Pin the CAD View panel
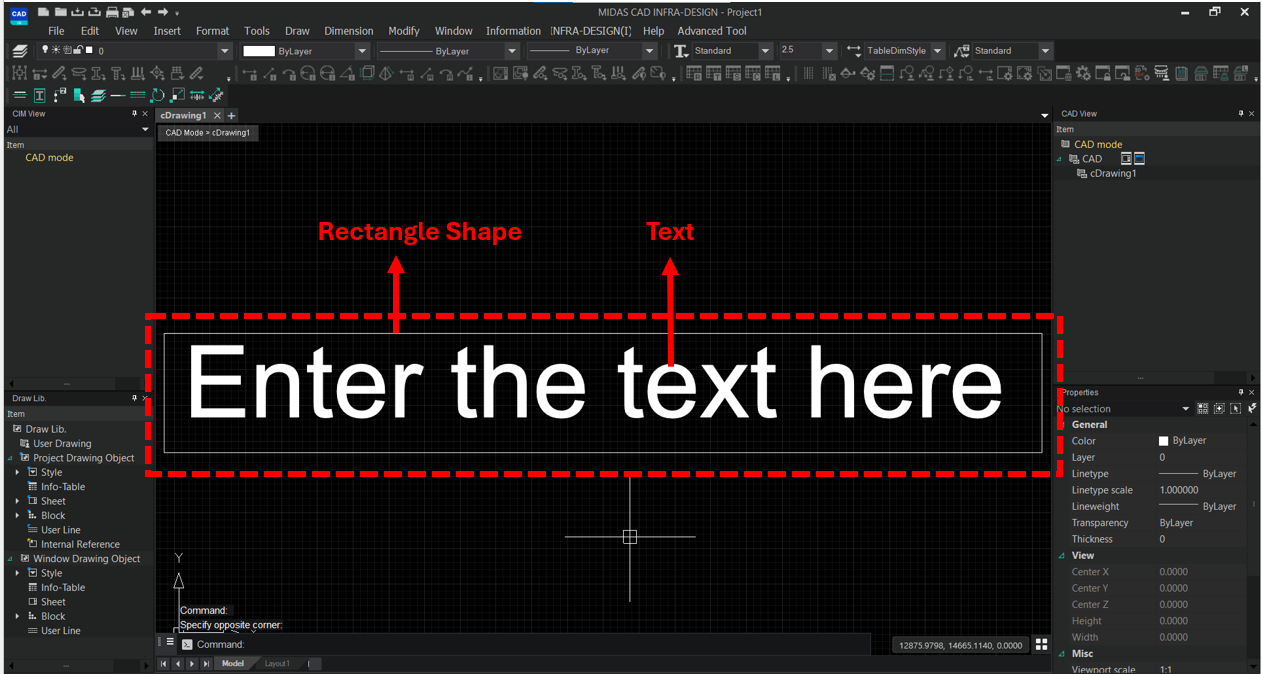1262x674 pixels. point(1241,114)
